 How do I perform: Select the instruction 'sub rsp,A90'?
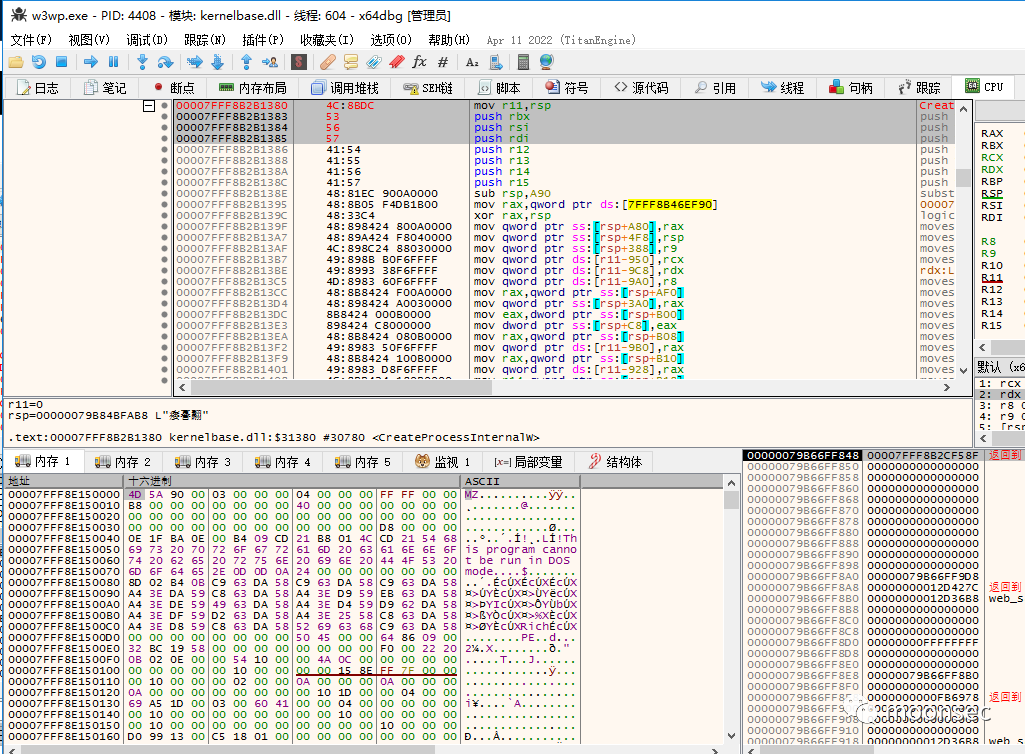pyautogui.click(x=512, y=194)
